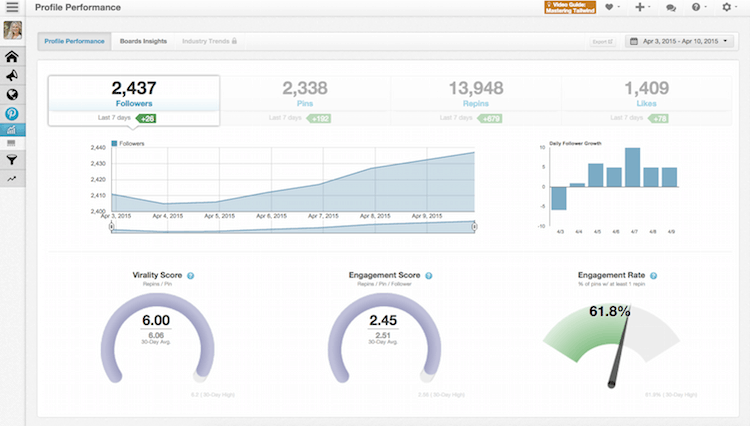The image size is (750, 426).
Task: Click the Daily Follower Growth chart title
Action: (x=575, y=143)
